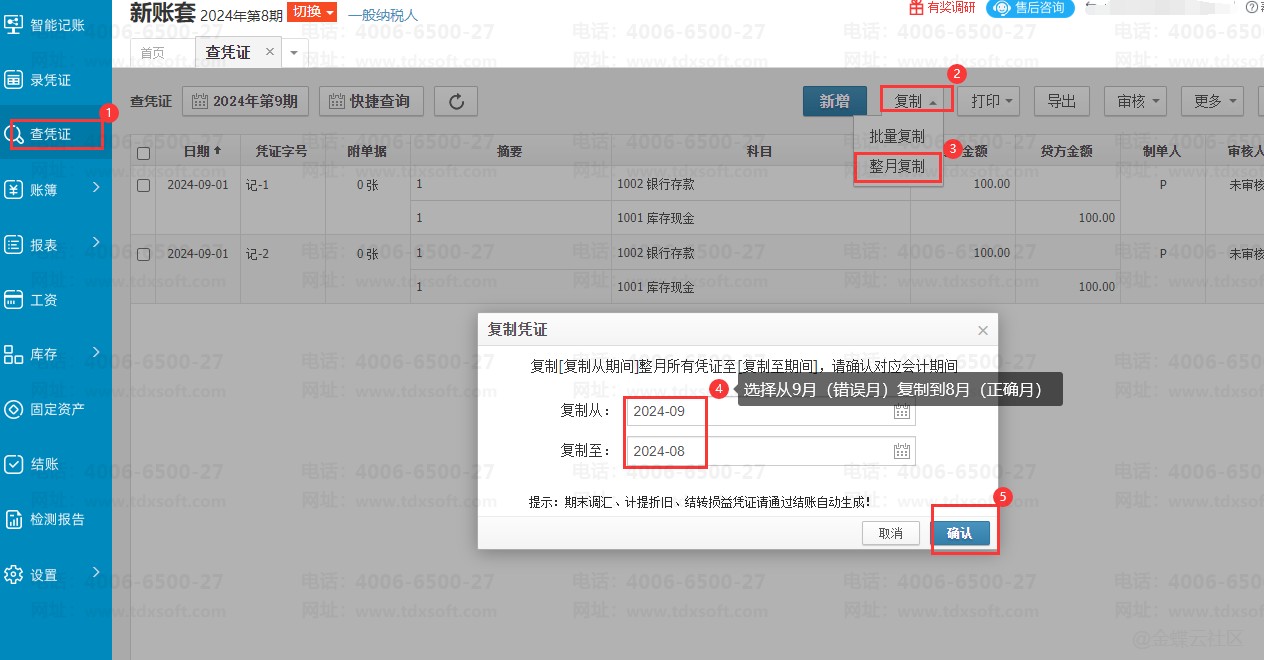Open calendar picker for 复制从 field
The width and height of the screenshot is (1264, 660).
click(901, 412)
